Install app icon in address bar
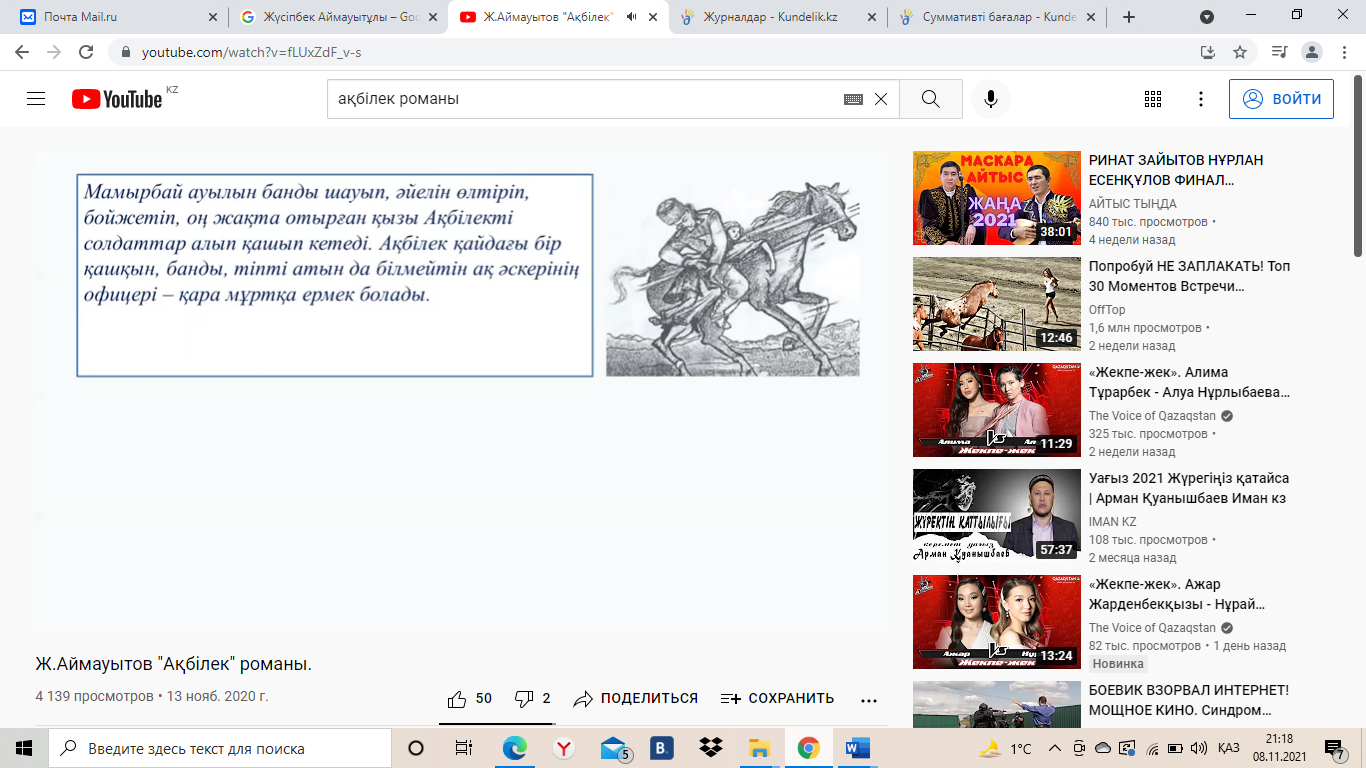Image resolution: width=1366 pixels, height=768 pixels. click(x=1208, y=52)
